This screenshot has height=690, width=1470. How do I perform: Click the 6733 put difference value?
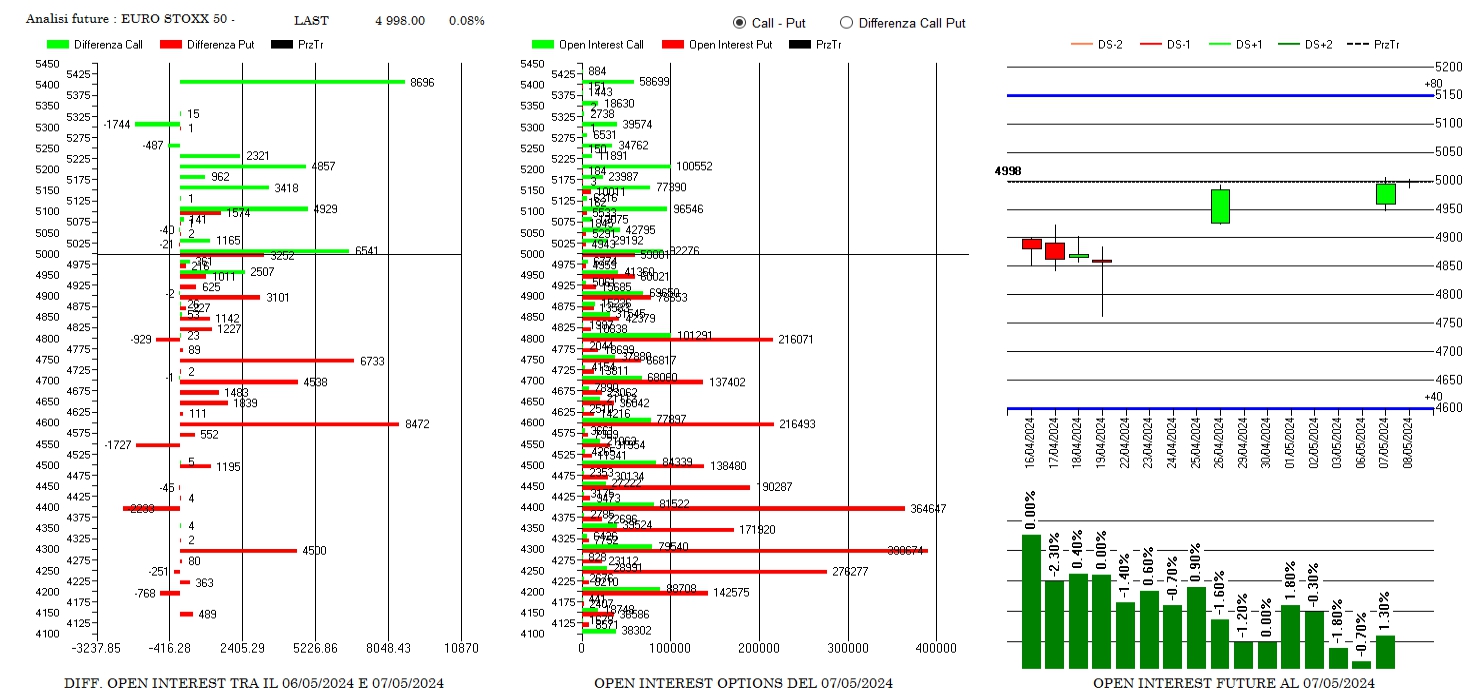[x=372, y=361]
